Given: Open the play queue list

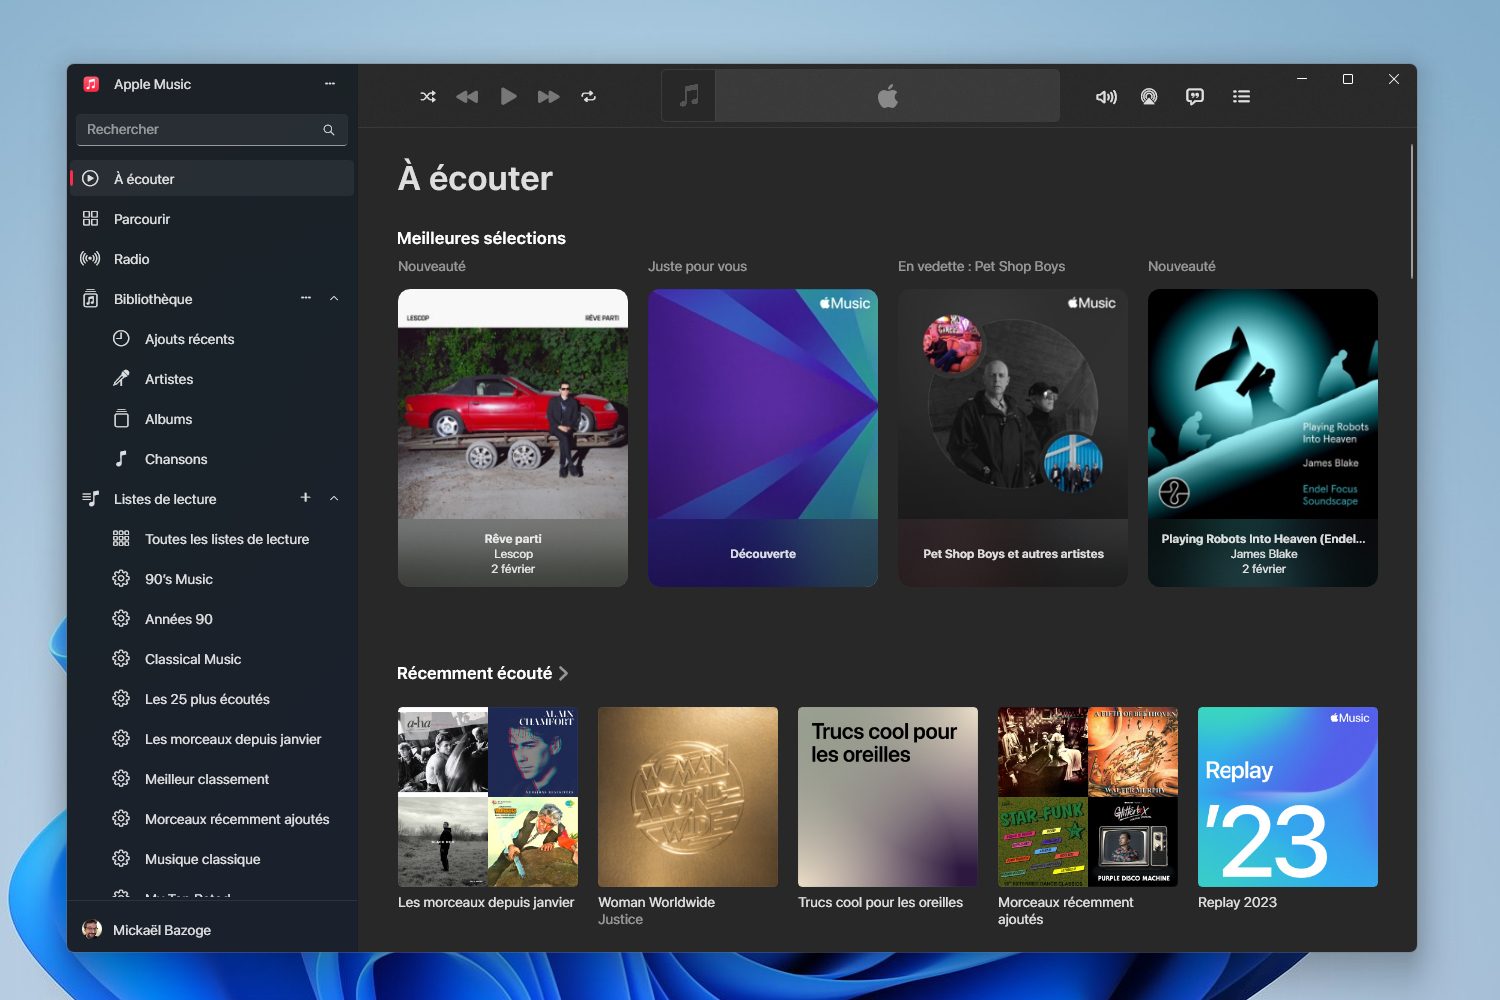Looking at the screenshot, I should [1241, 97].
